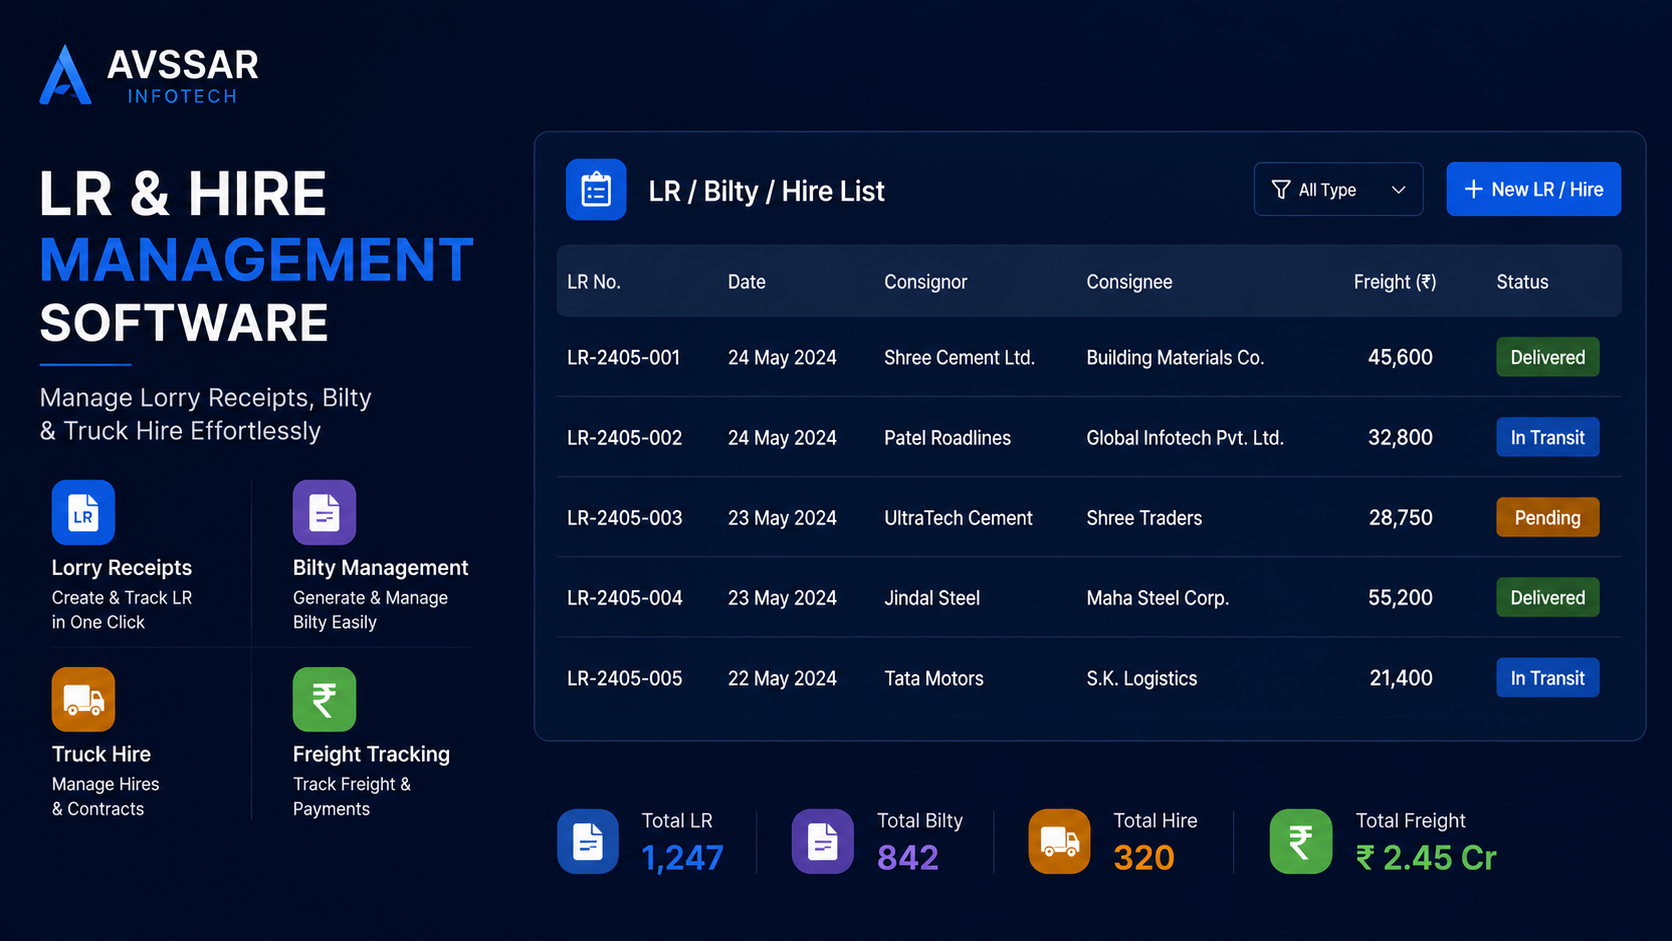Click the orange Total Hire truck icon

(x=1059, y=841)
